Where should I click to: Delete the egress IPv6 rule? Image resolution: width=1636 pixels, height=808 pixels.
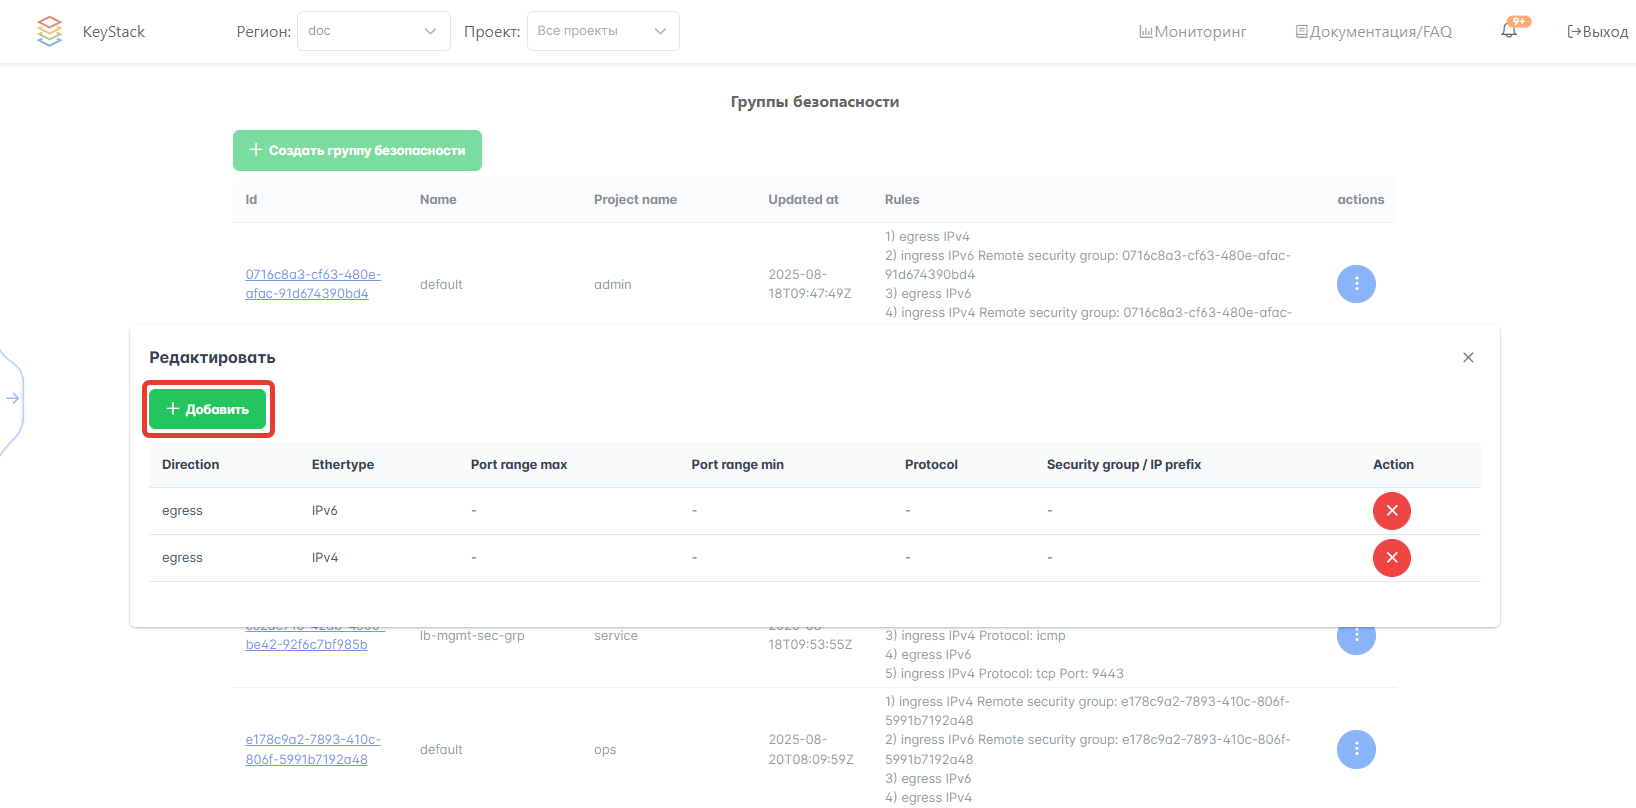coord(1391,511)
